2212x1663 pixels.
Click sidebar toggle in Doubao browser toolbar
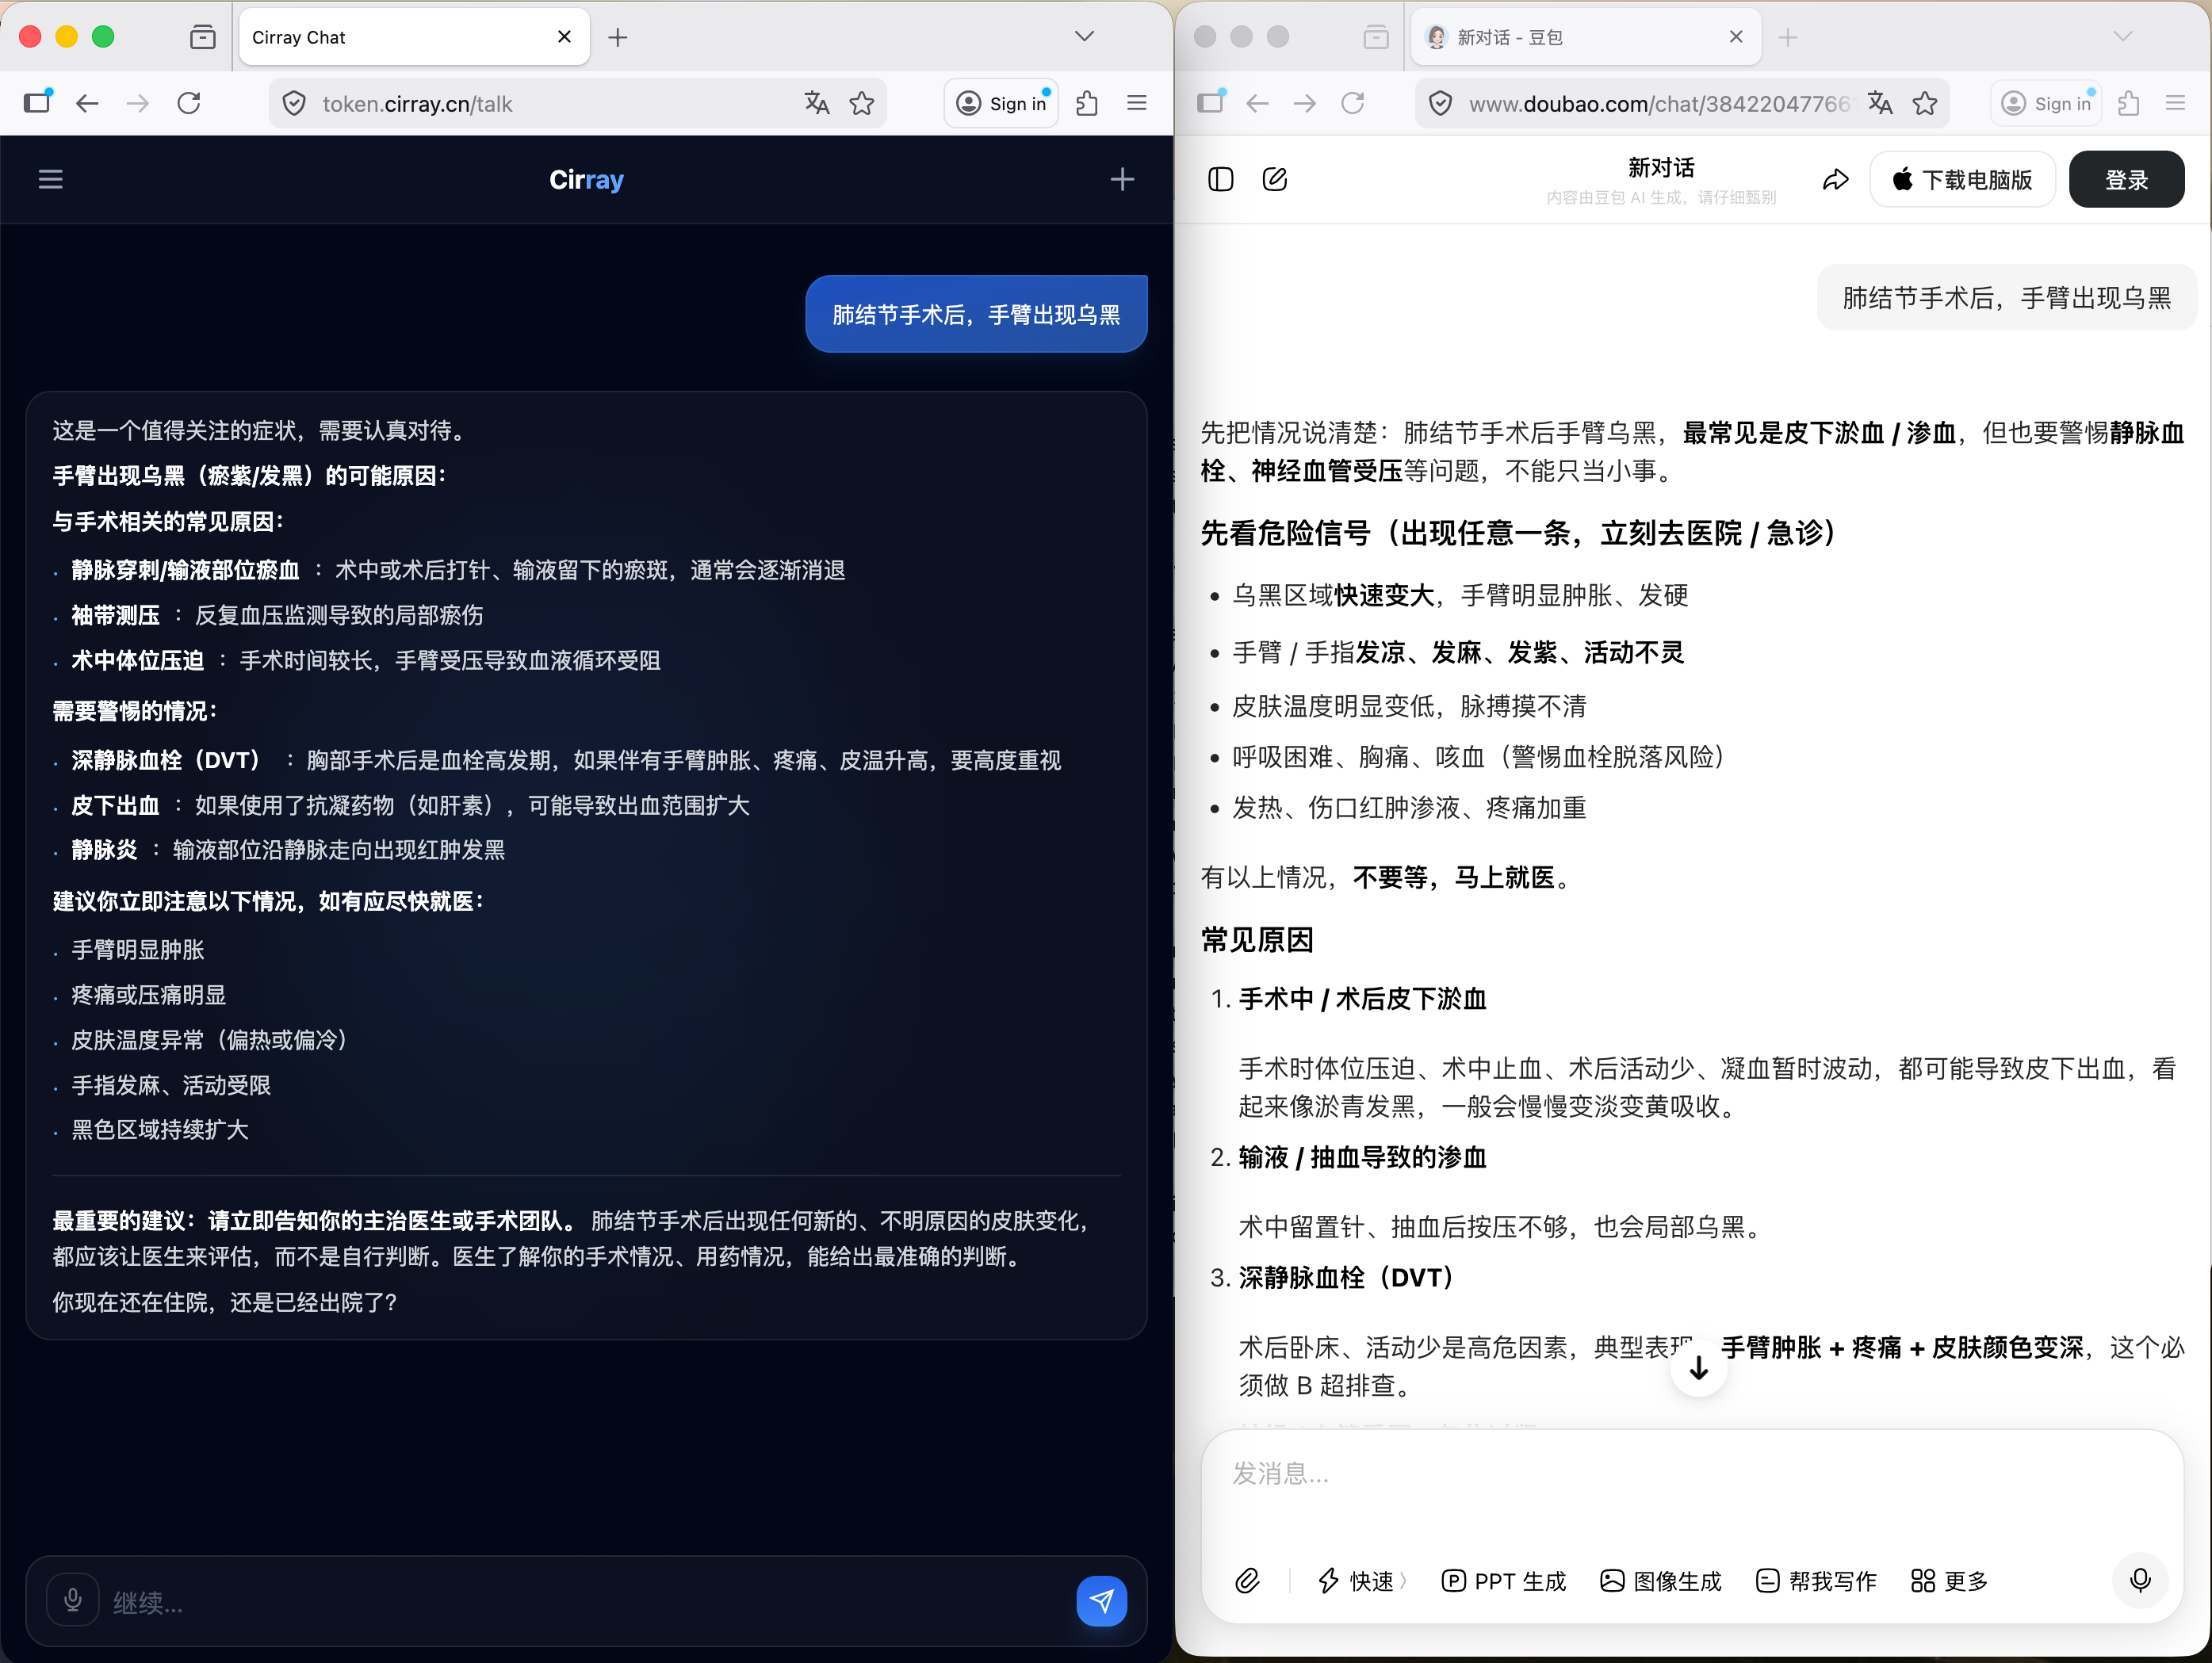(1211, 102)
